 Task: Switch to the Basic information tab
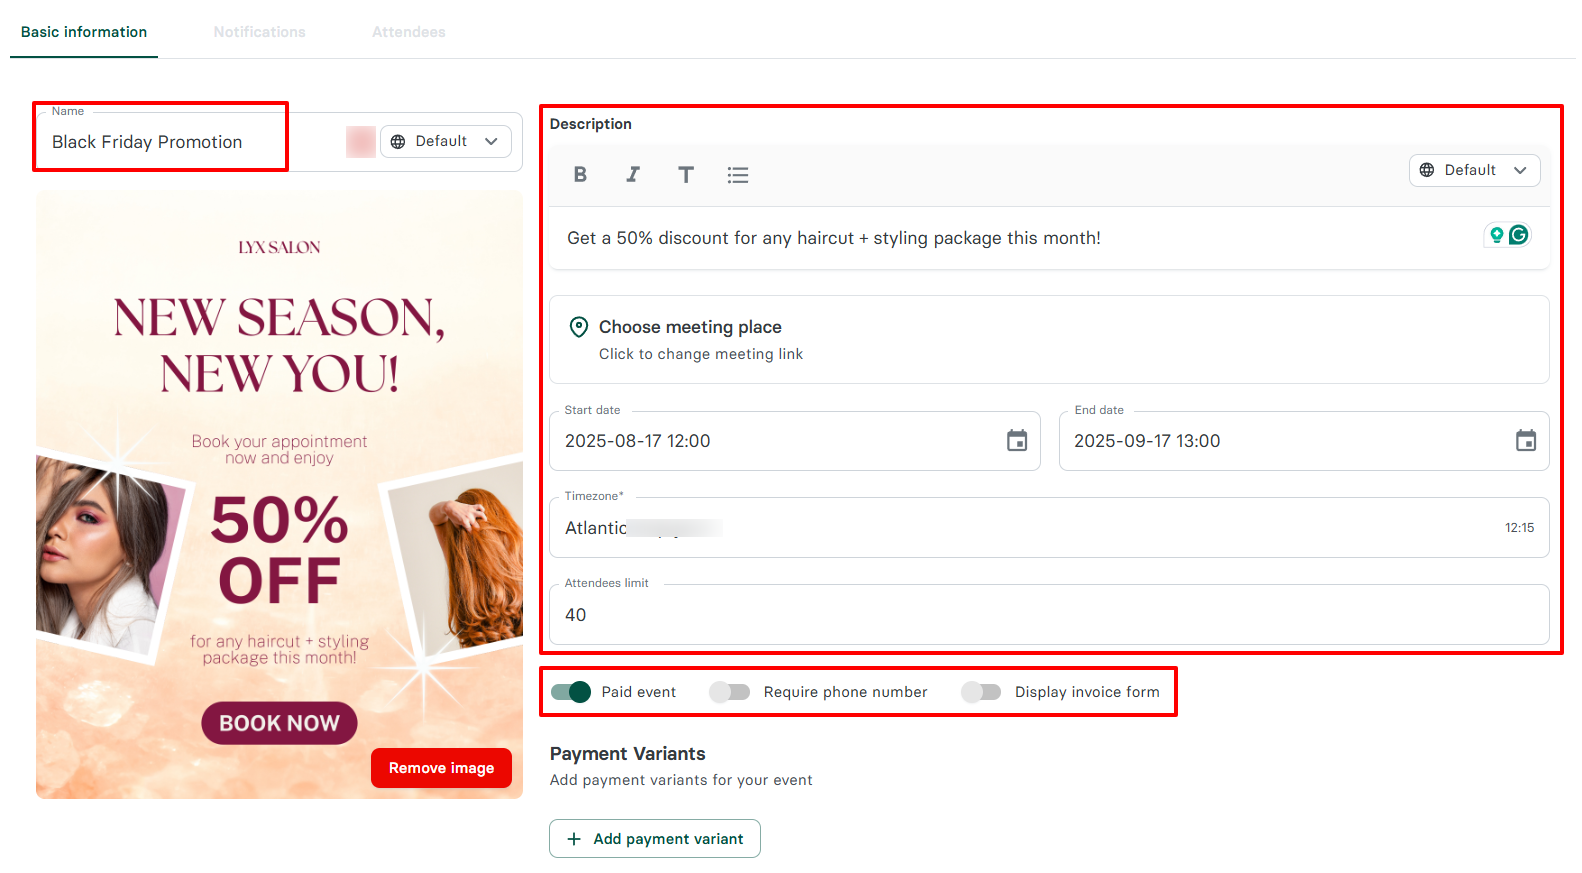click(84, 32)
